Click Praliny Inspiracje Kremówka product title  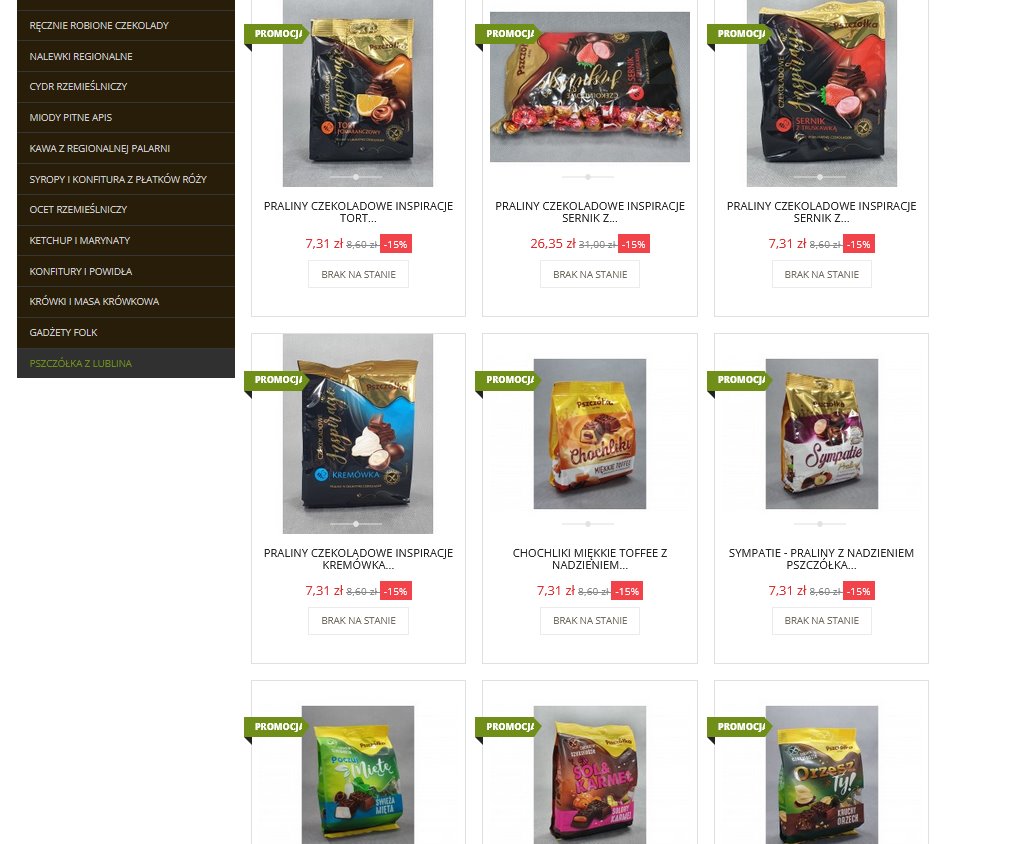(358, 559)
